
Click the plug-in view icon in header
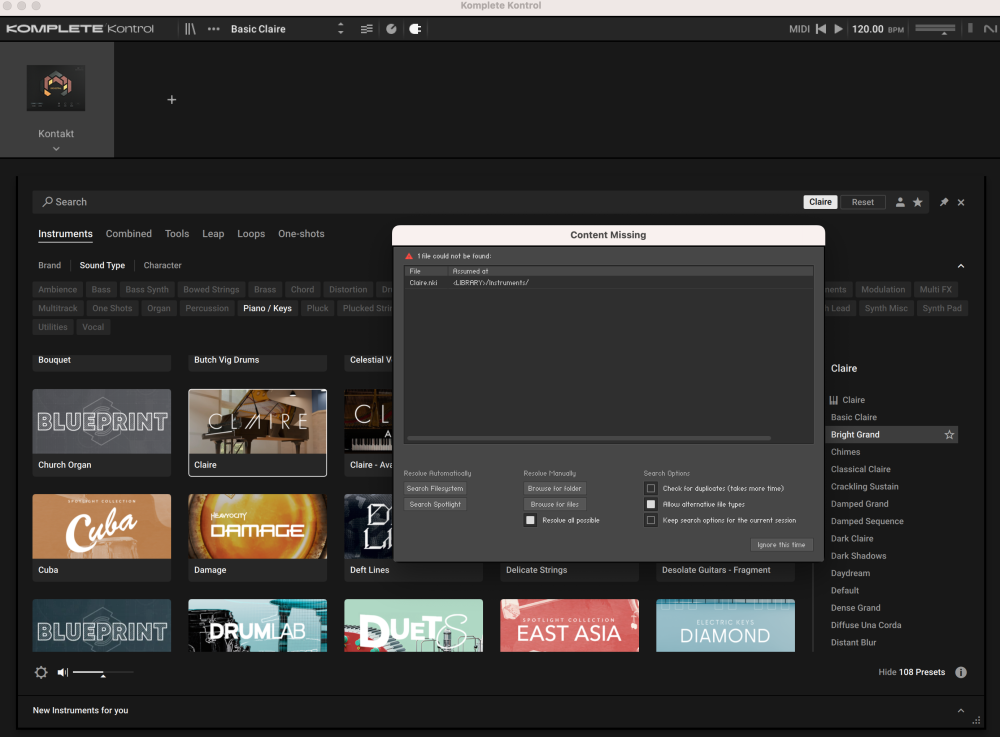click(415, 29)
